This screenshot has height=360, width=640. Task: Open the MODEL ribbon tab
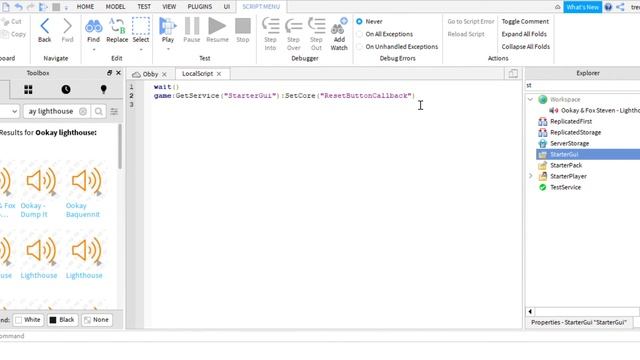coord(116,7)
